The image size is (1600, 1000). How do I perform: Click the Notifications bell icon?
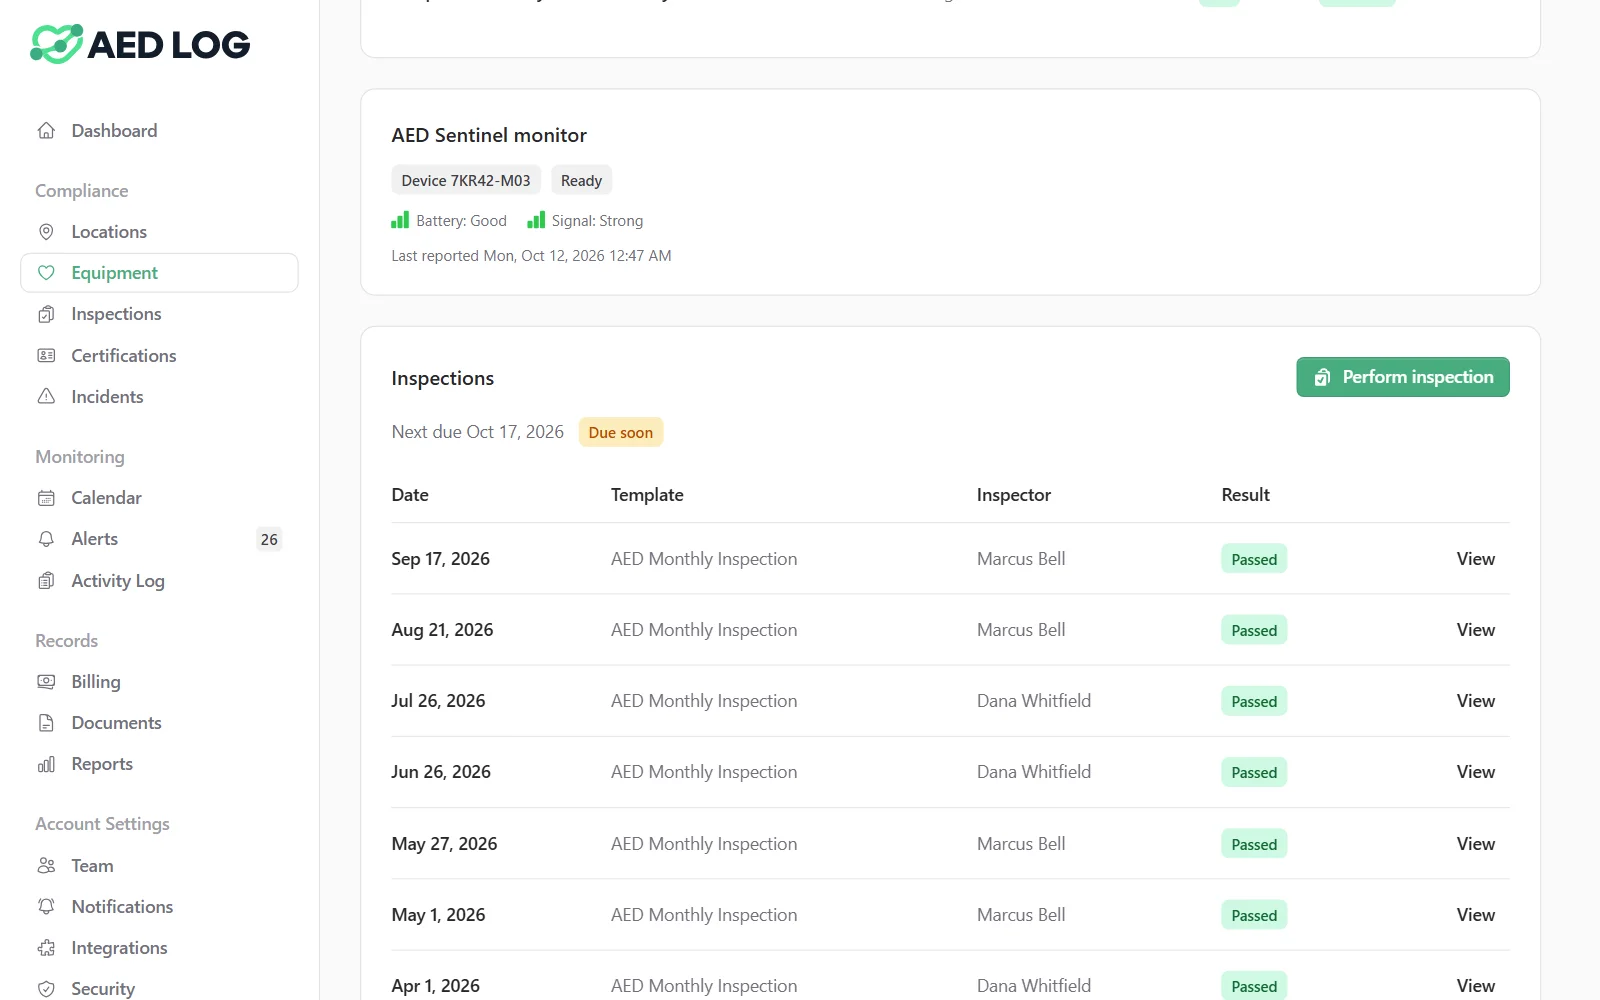[x=46, y=907]
